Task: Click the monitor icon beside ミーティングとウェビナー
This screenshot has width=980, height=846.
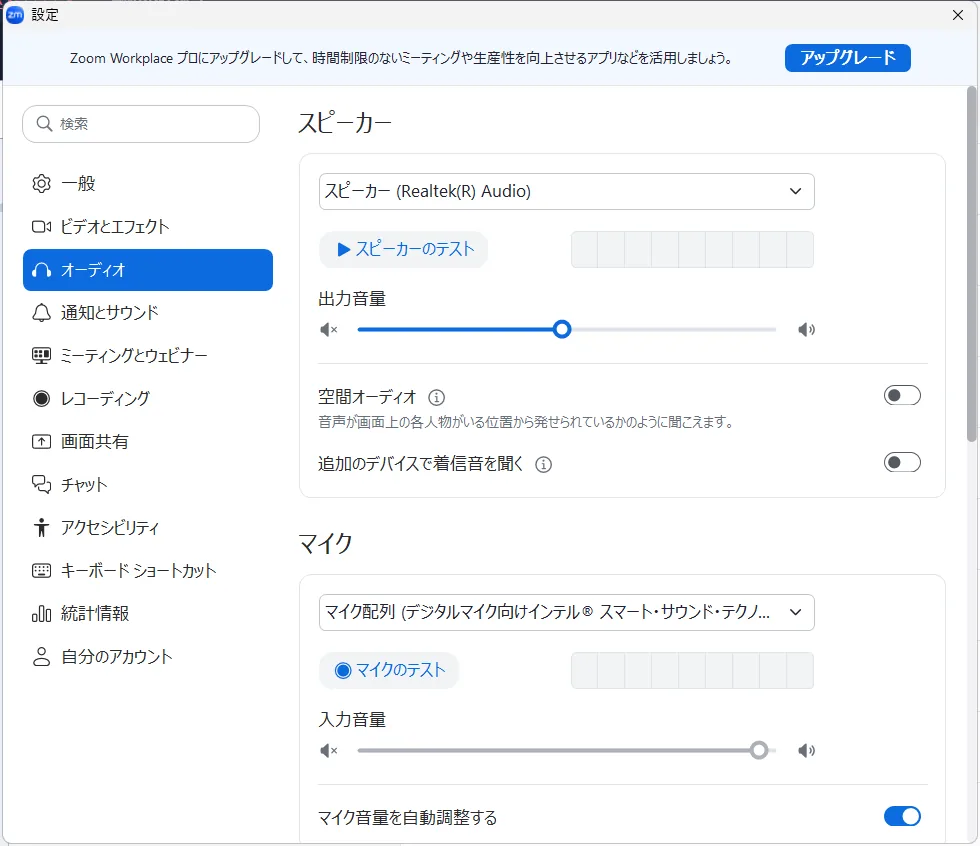Action: pos(41,356)
